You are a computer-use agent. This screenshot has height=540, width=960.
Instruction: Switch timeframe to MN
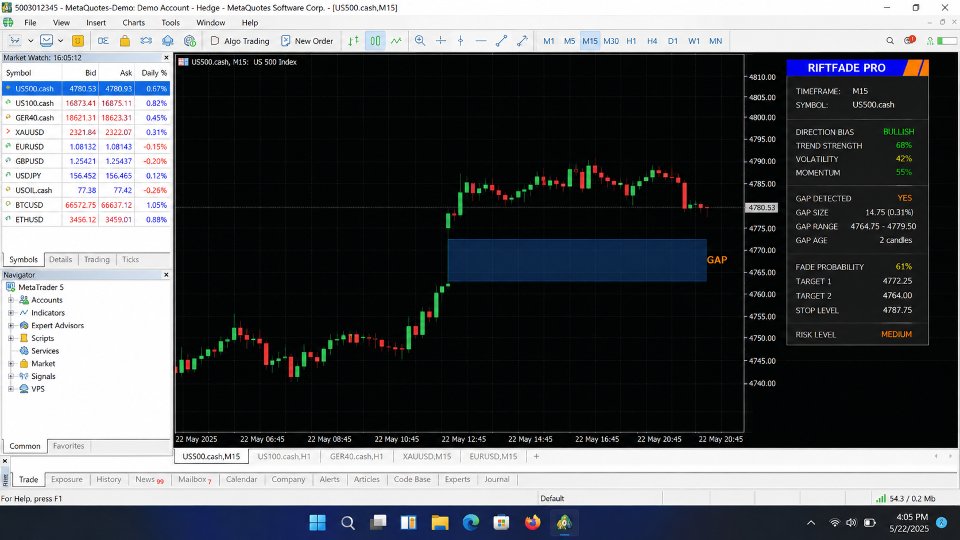(x=715, y=41)
